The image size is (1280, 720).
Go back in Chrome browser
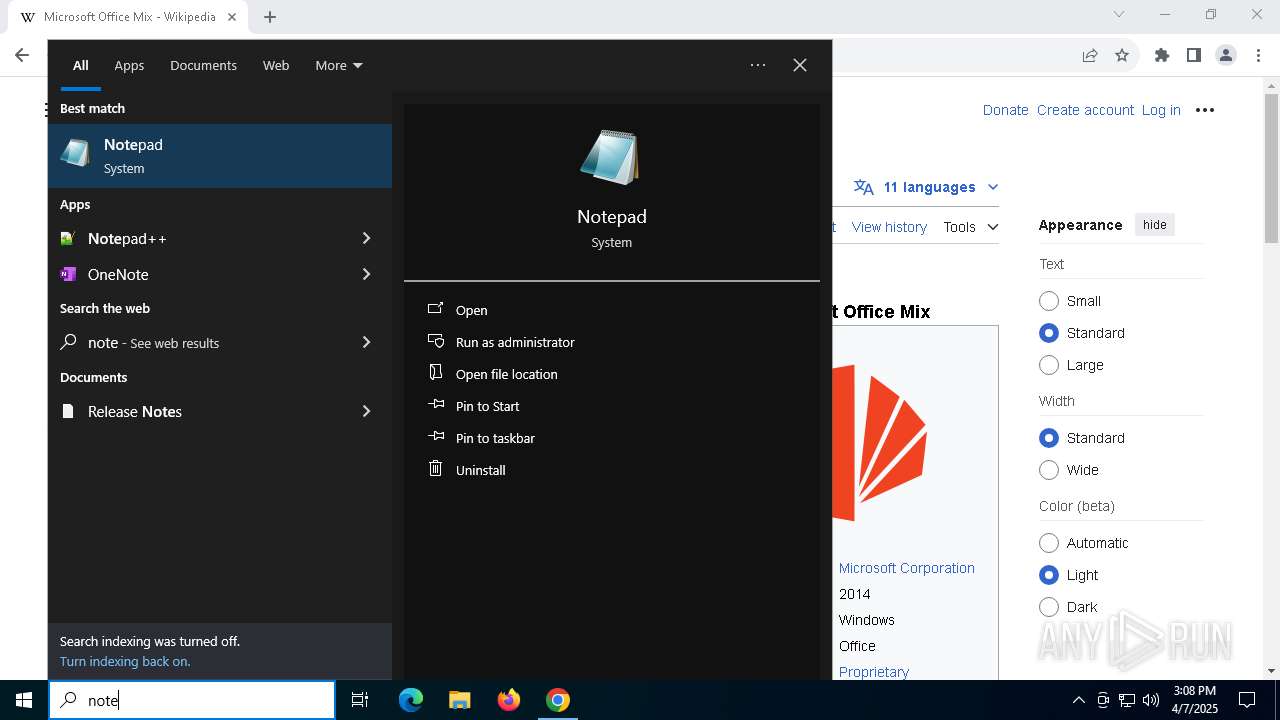tap(22, 55)
